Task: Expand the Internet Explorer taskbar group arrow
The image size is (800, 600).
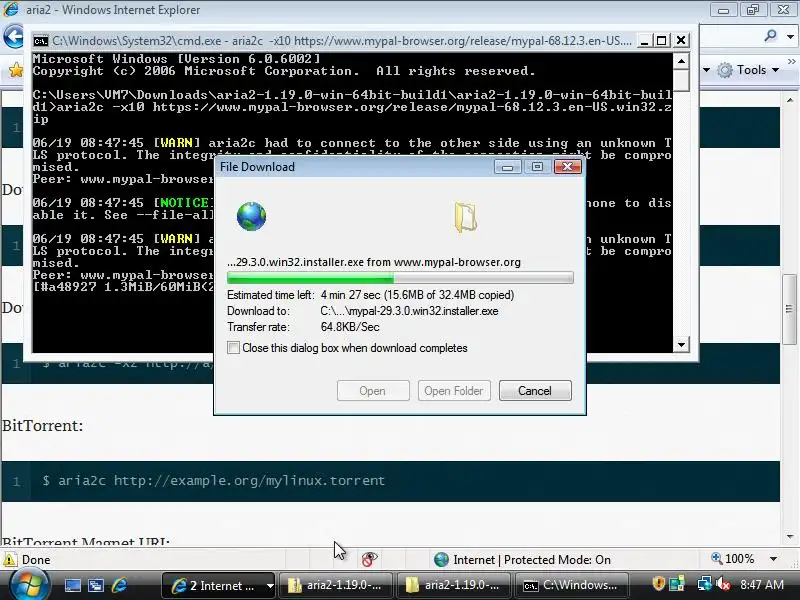Action: coord(270,586)
